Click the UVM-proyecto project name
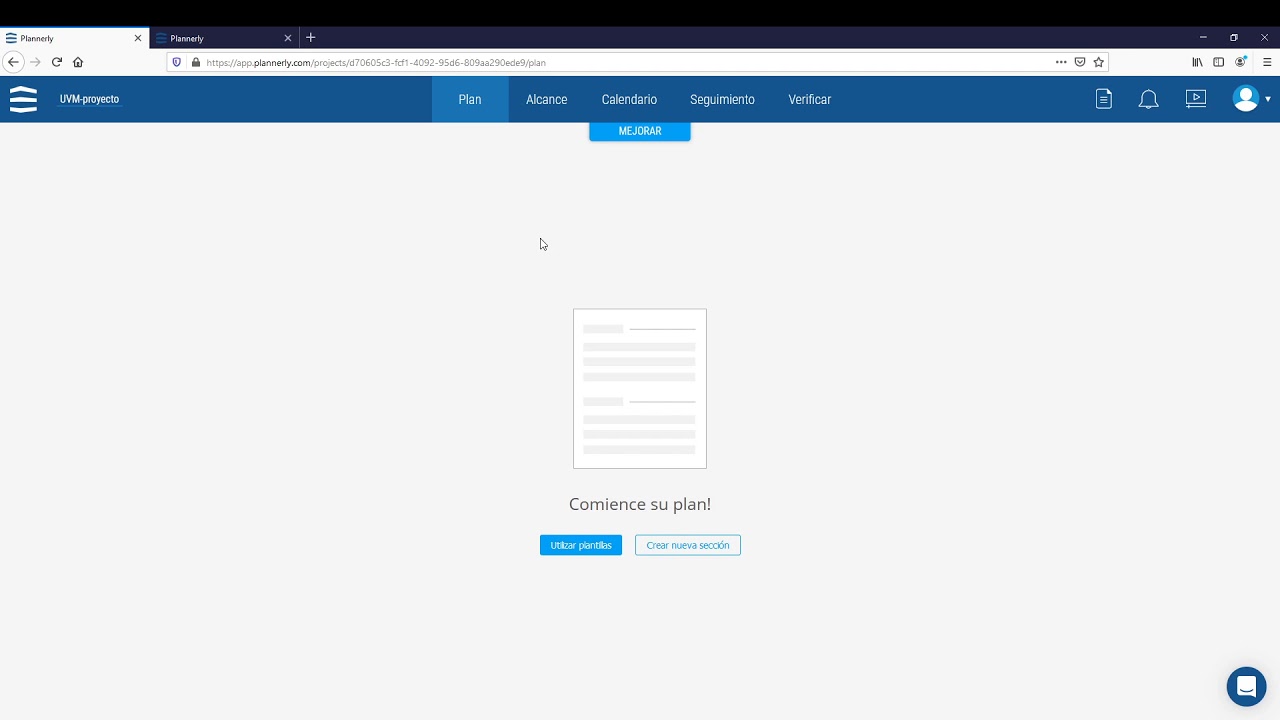Image resolution: width=1280 pixels, height=720 pixels. [89, 99]
